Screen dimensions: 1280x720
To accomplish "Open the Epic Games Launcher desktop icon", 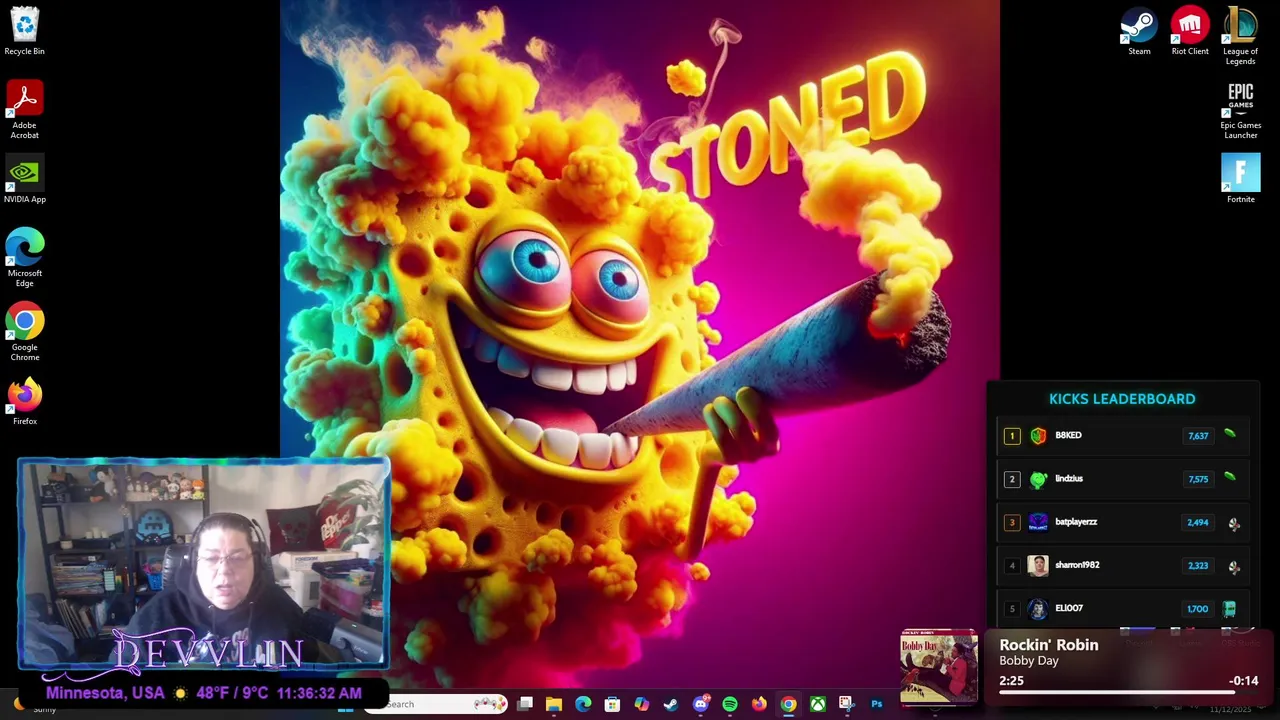I will point(1240,111).
